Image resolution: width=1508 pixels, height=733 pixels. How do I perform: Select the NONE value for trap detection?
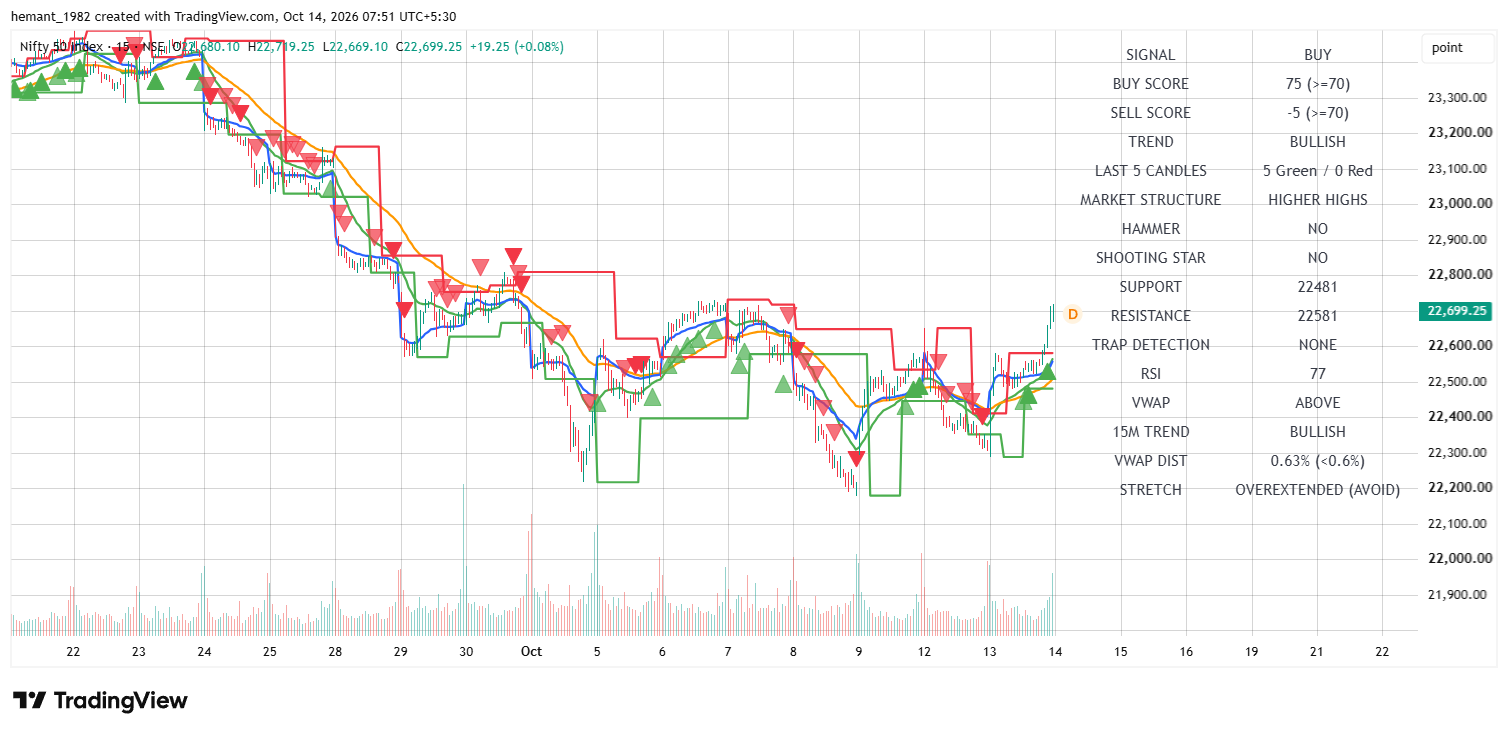(x=1318, y=345)
